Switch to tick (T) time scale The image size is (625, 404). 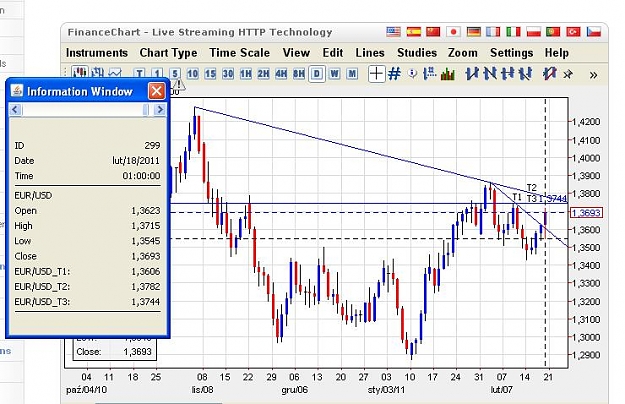point(139,74)
